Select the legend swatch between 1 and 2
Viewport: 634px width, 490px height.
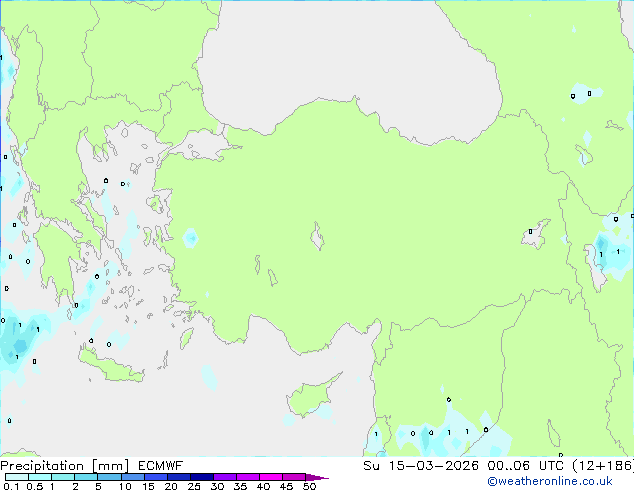pyautogui.click(x=63, y=477)
